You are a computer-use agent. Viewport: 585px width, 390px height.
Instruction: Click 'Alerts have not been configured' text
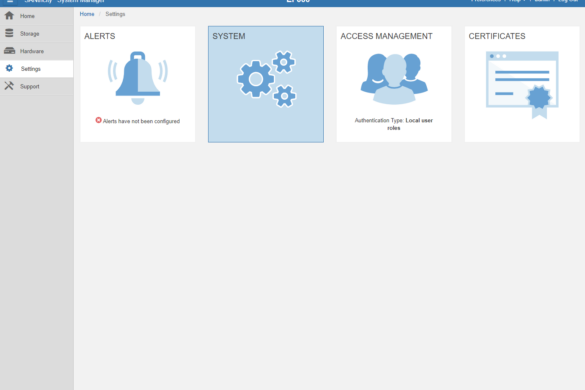pos(141,121)
